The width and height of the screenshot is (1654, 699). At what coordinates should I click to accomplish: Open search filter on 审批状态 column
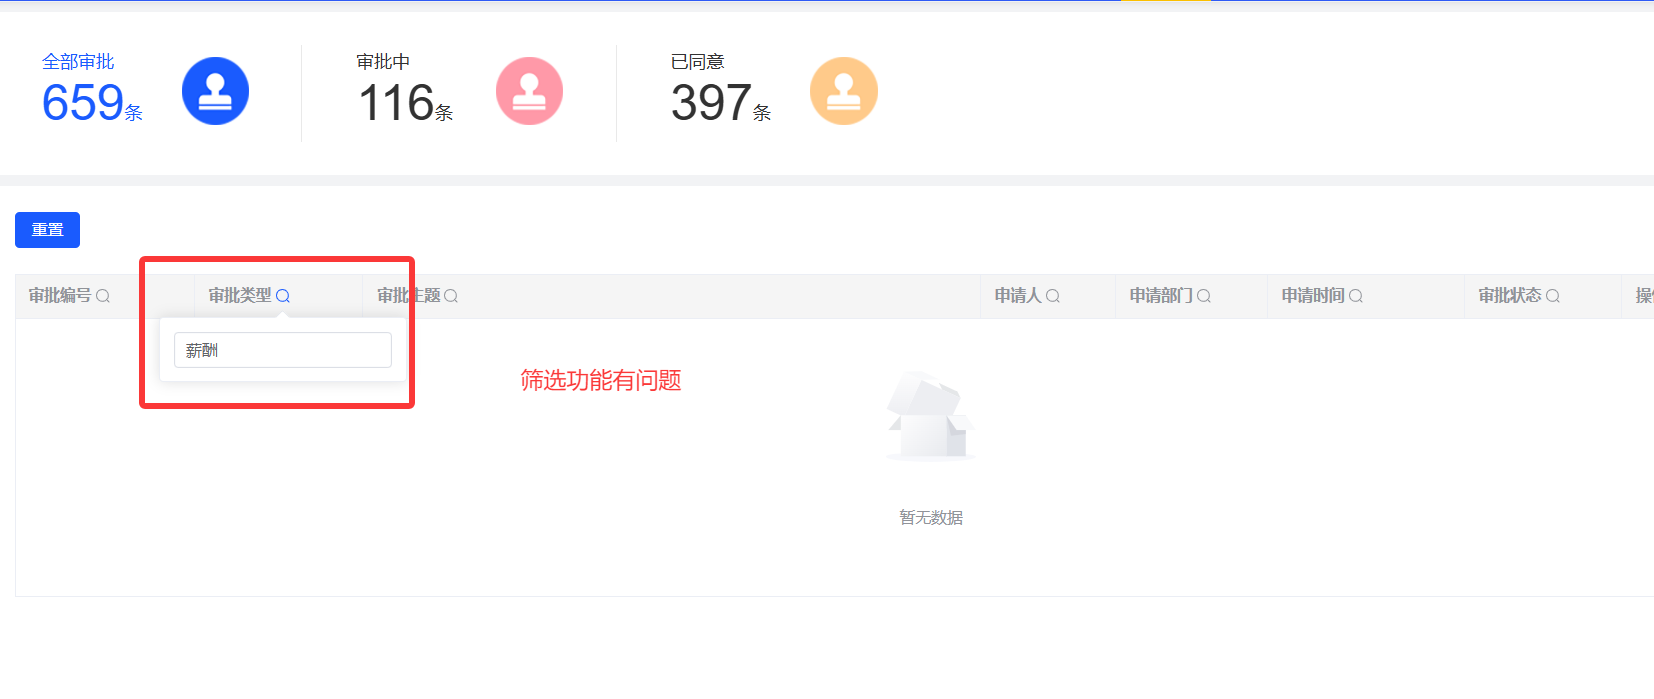point(1553,296)
